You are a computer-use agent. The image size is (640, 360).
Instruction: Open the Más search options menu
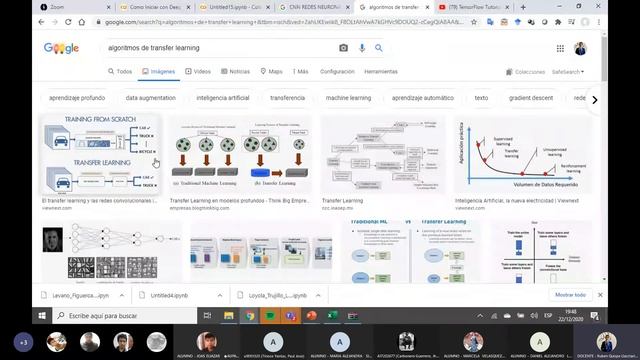(x=301, y=71)
